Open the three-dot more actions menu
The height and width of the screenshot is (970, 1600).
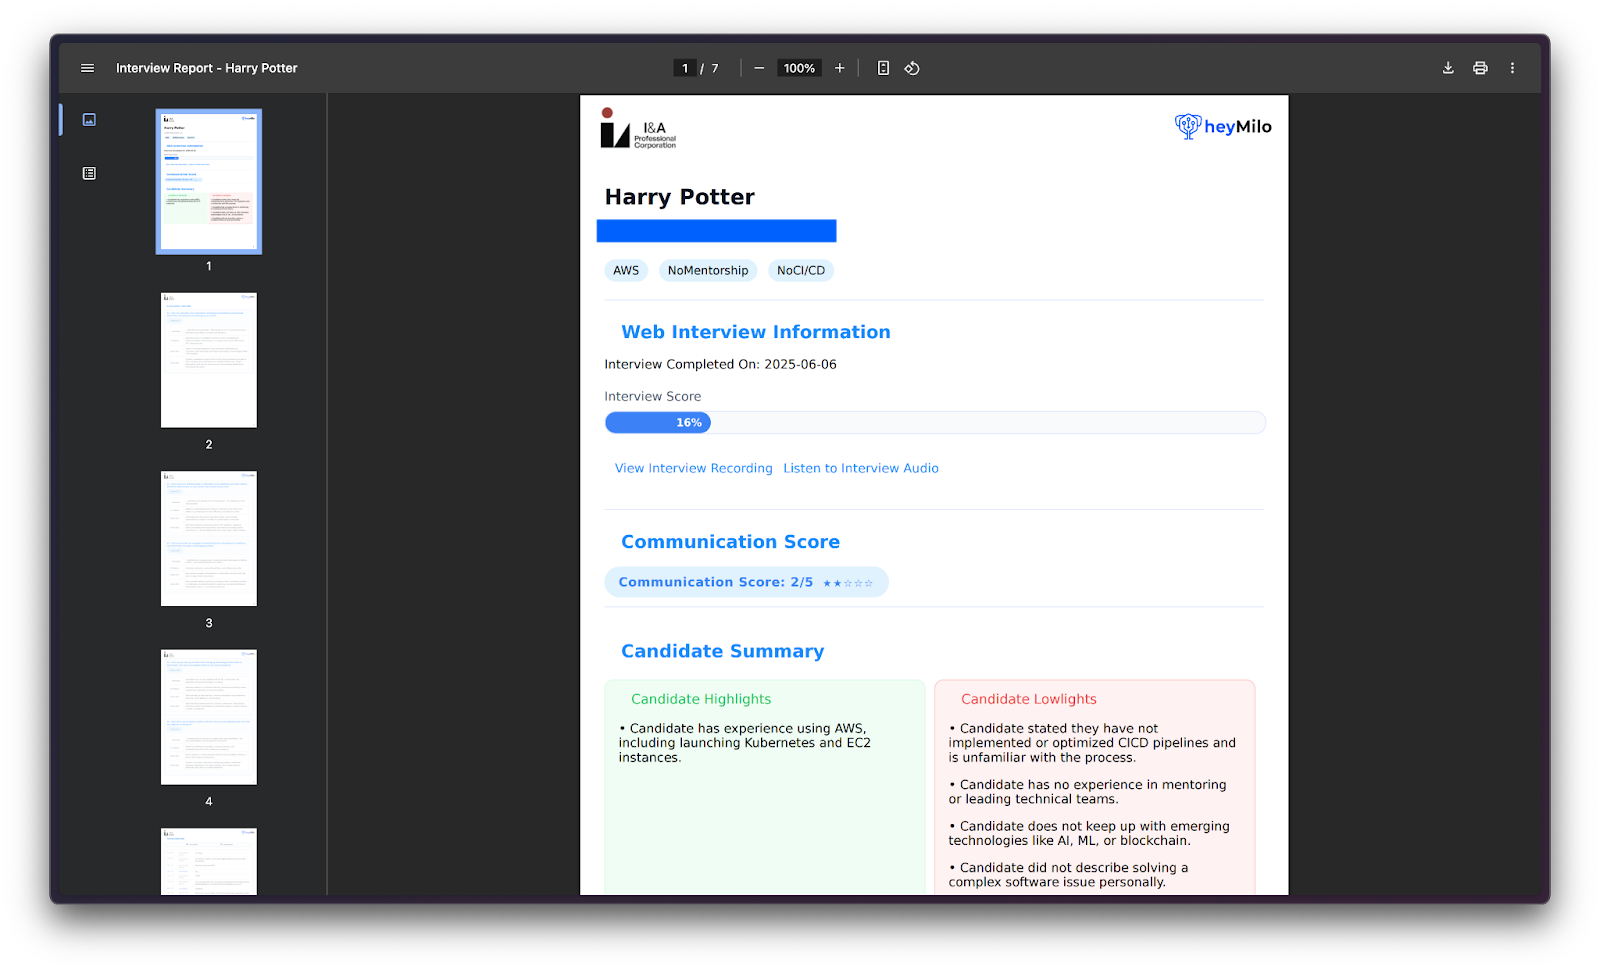[1512, 68]
